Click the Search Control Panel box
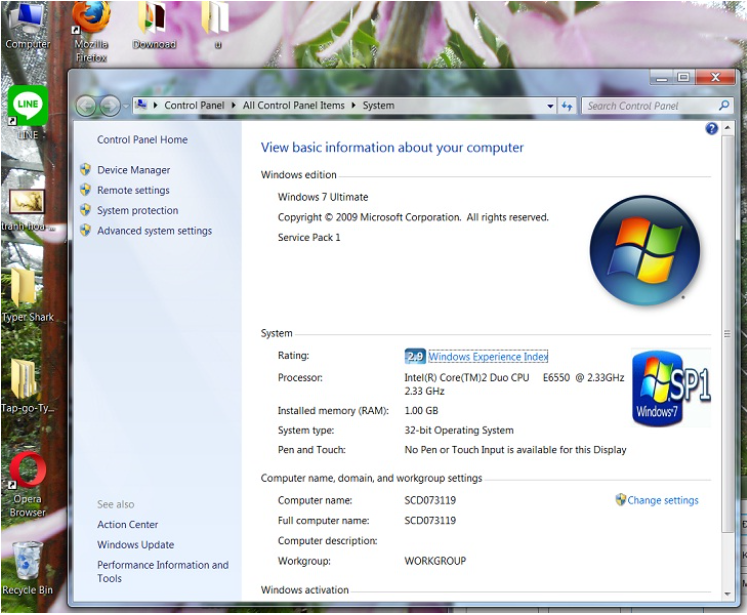Screen dimensions: 747x615 point(648,106)
